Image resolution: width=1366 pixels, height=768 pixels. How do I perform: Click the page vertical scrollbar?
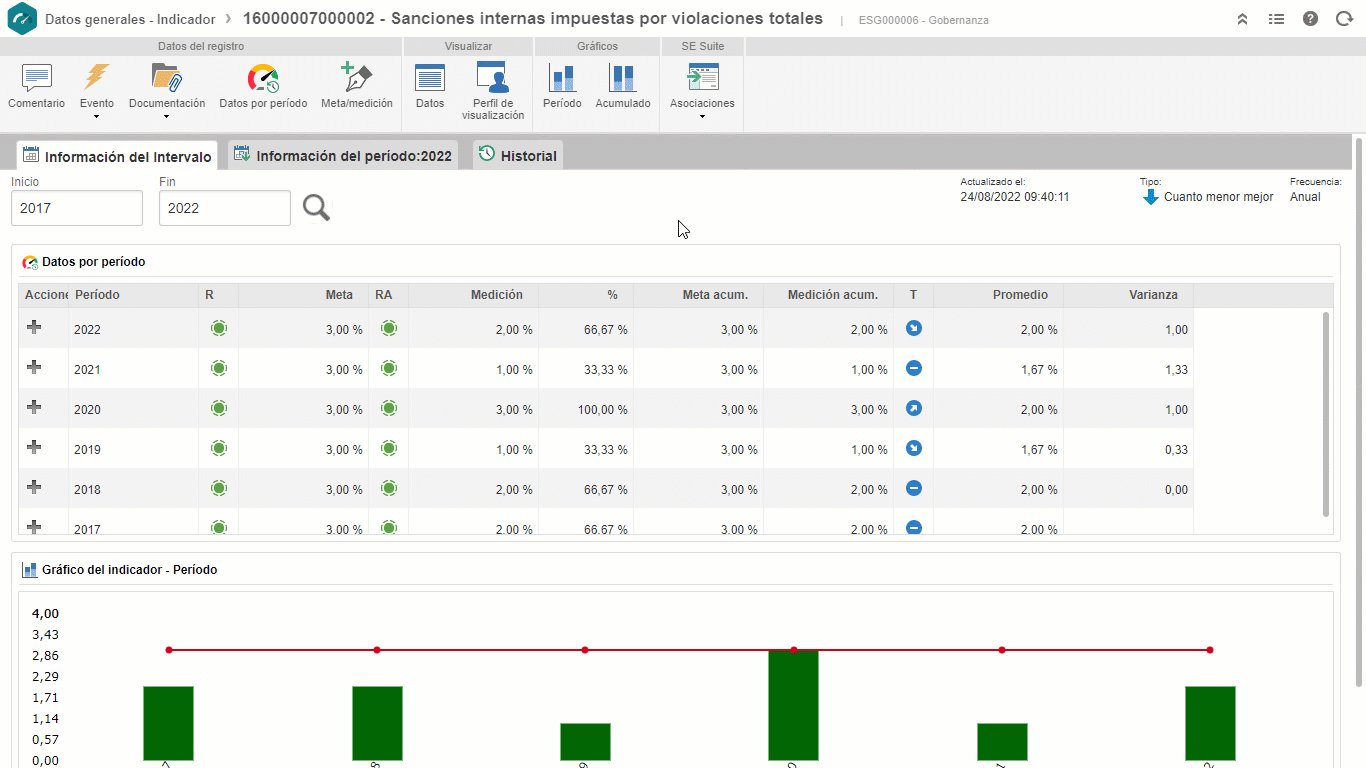point(1358,410)
